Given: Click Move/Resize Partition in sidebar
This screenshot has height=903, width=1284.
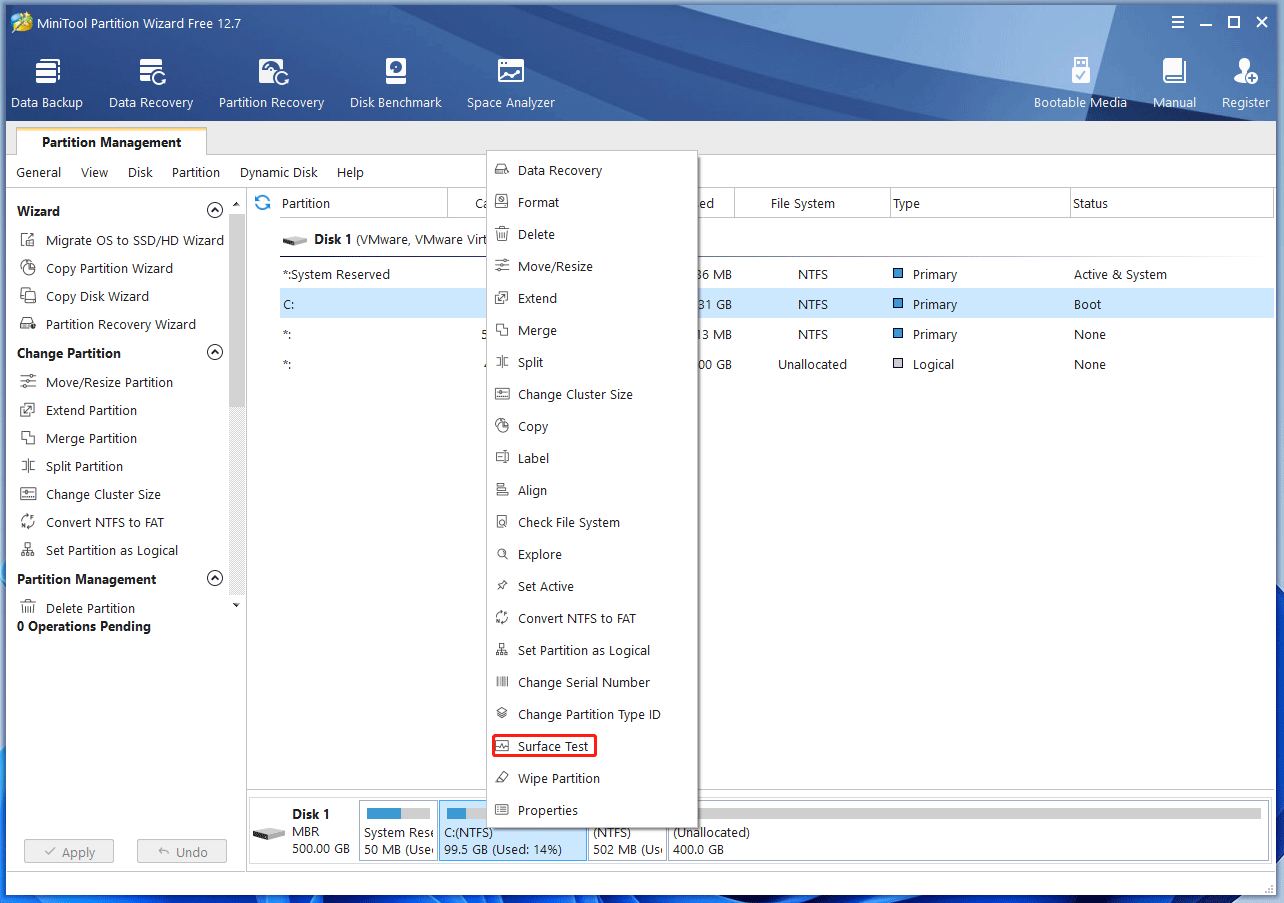Looking at the screenshot, I should [97, 382].
